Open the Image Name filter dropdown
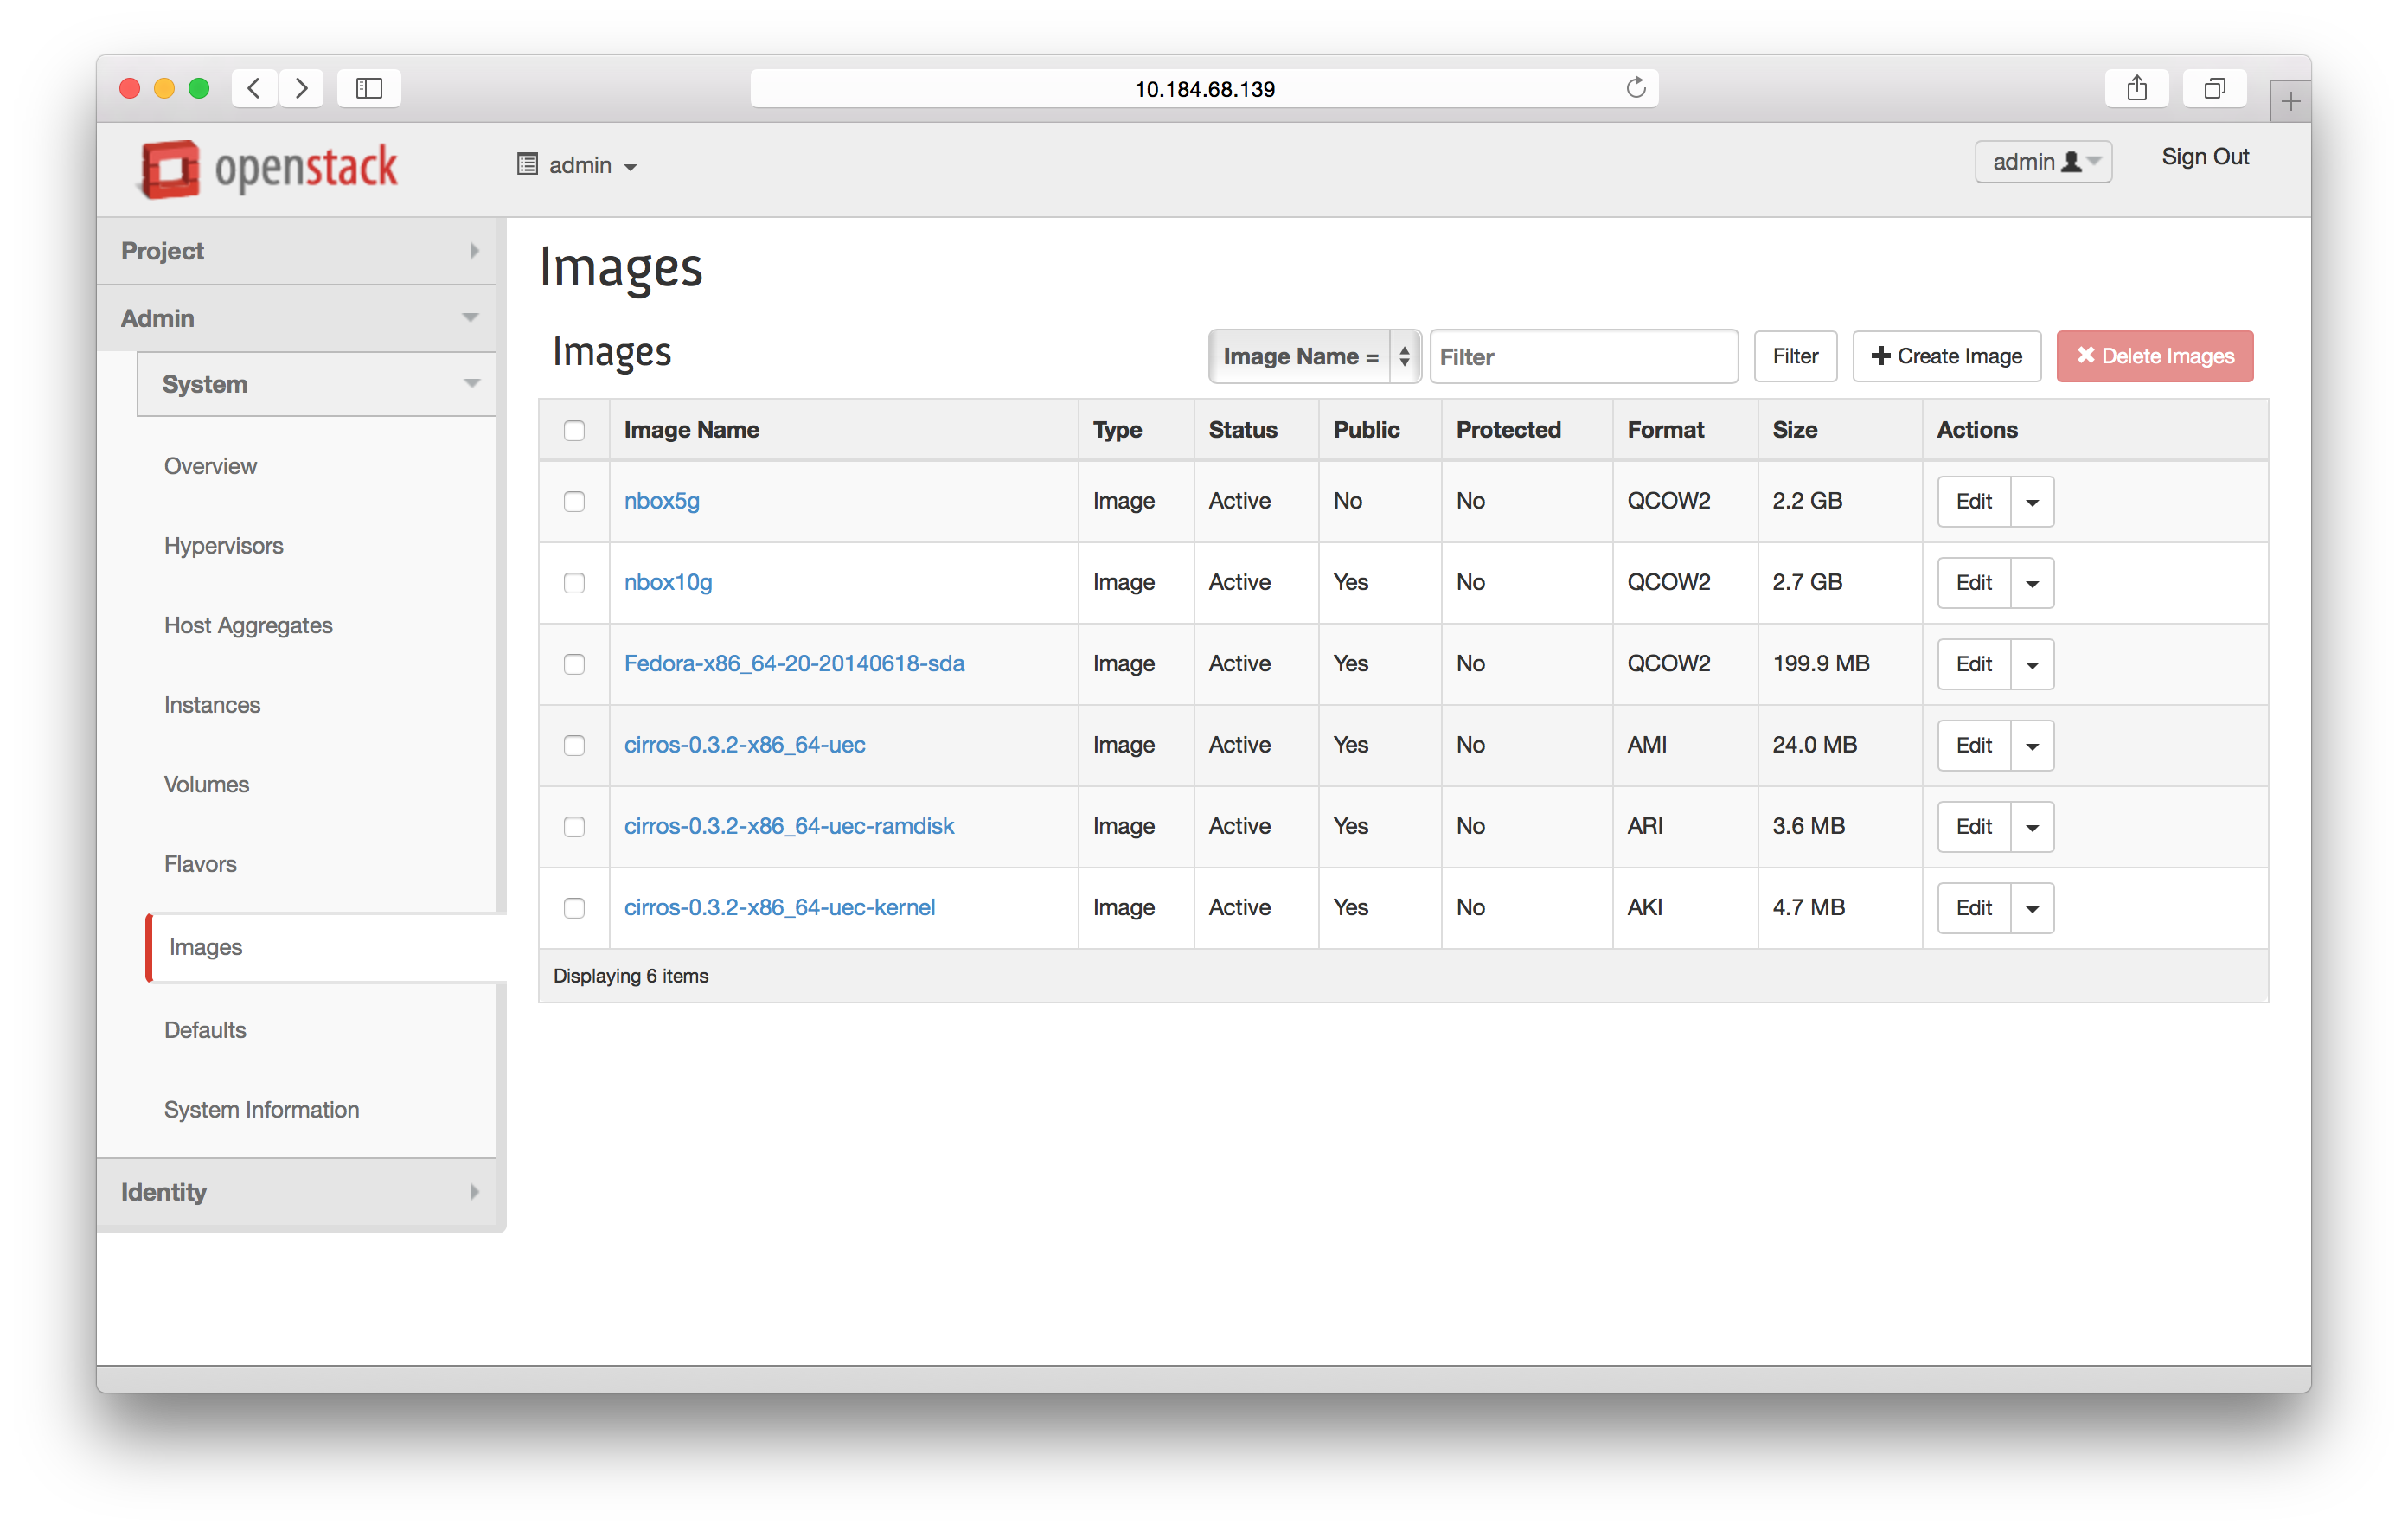2408x1531 pixels. [1314, 356]
